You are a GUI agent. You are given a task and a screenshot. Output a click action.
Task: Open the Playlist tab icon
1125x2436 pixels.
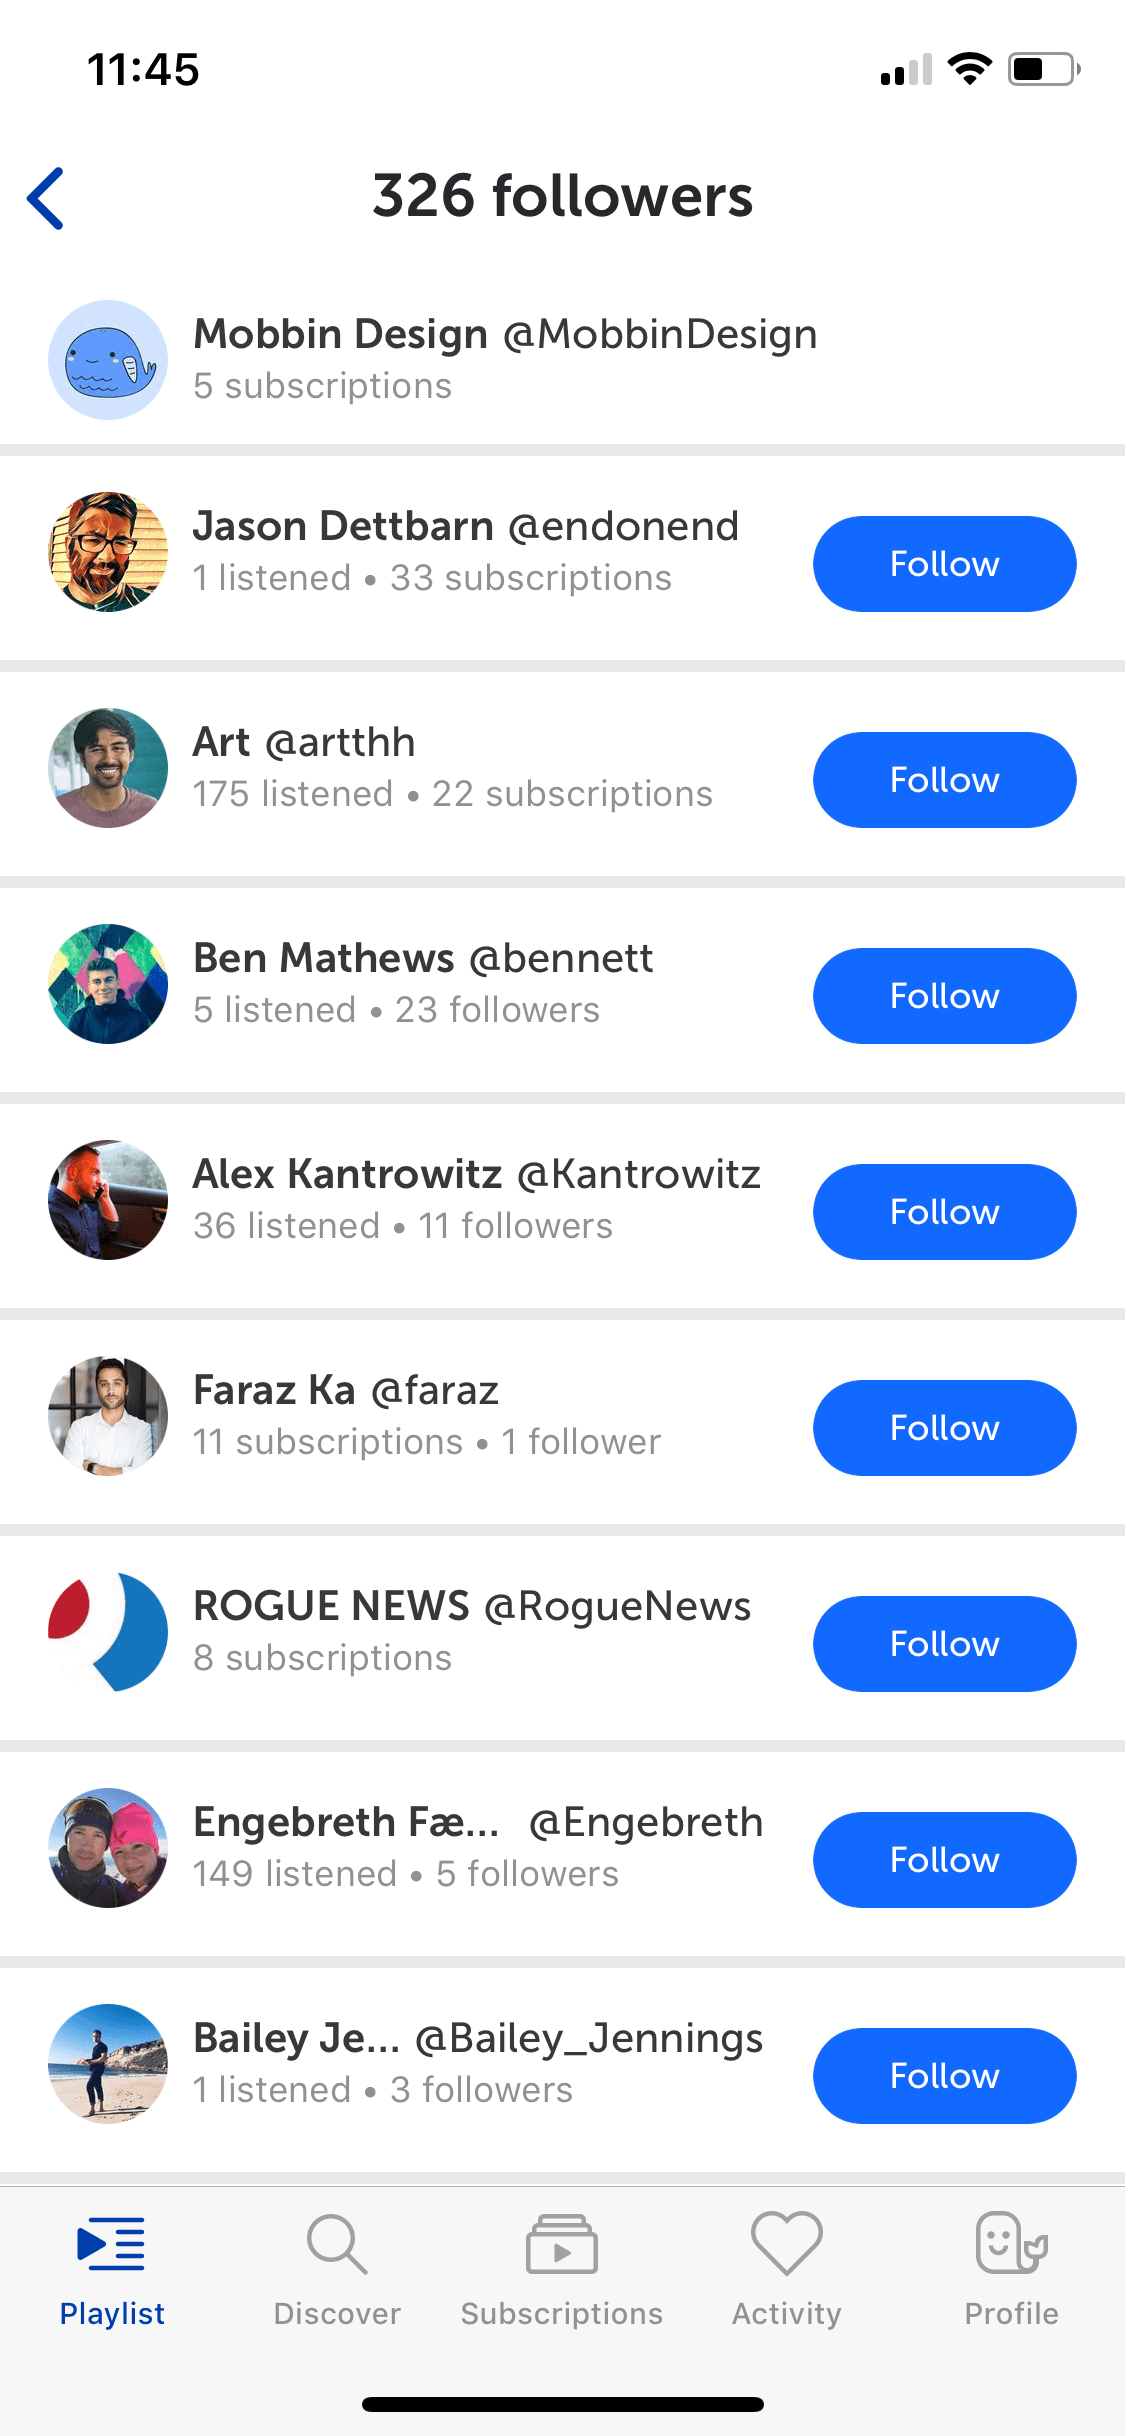(111, 2243)
